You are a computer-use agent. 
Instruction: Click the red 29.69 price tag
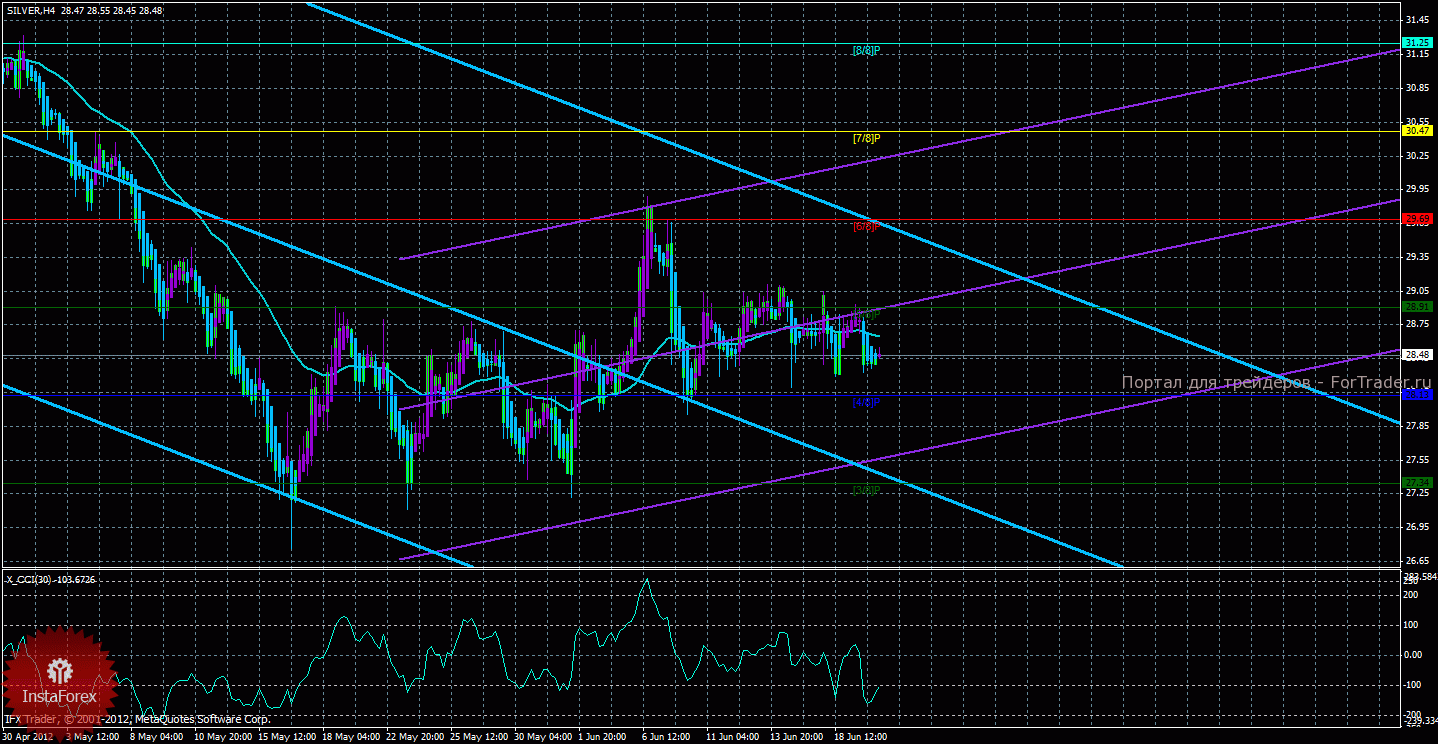tap(1417, 218)
